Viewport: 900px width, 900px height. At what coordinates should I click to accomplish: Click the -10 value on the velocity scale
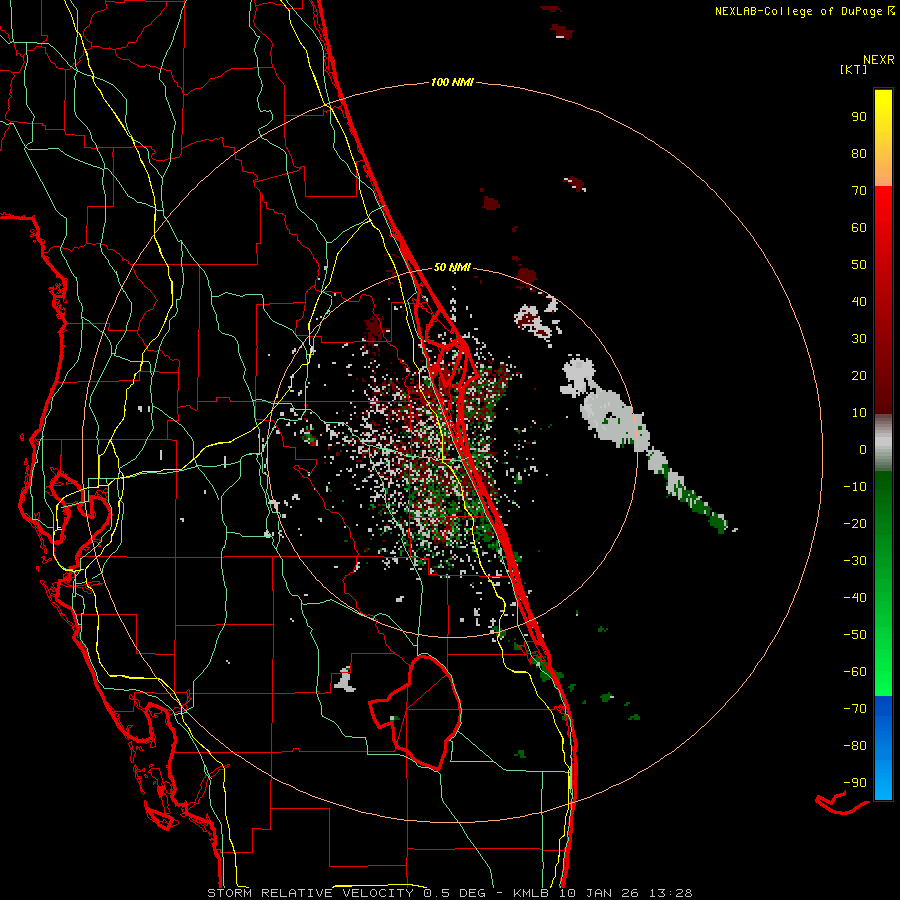855,487
